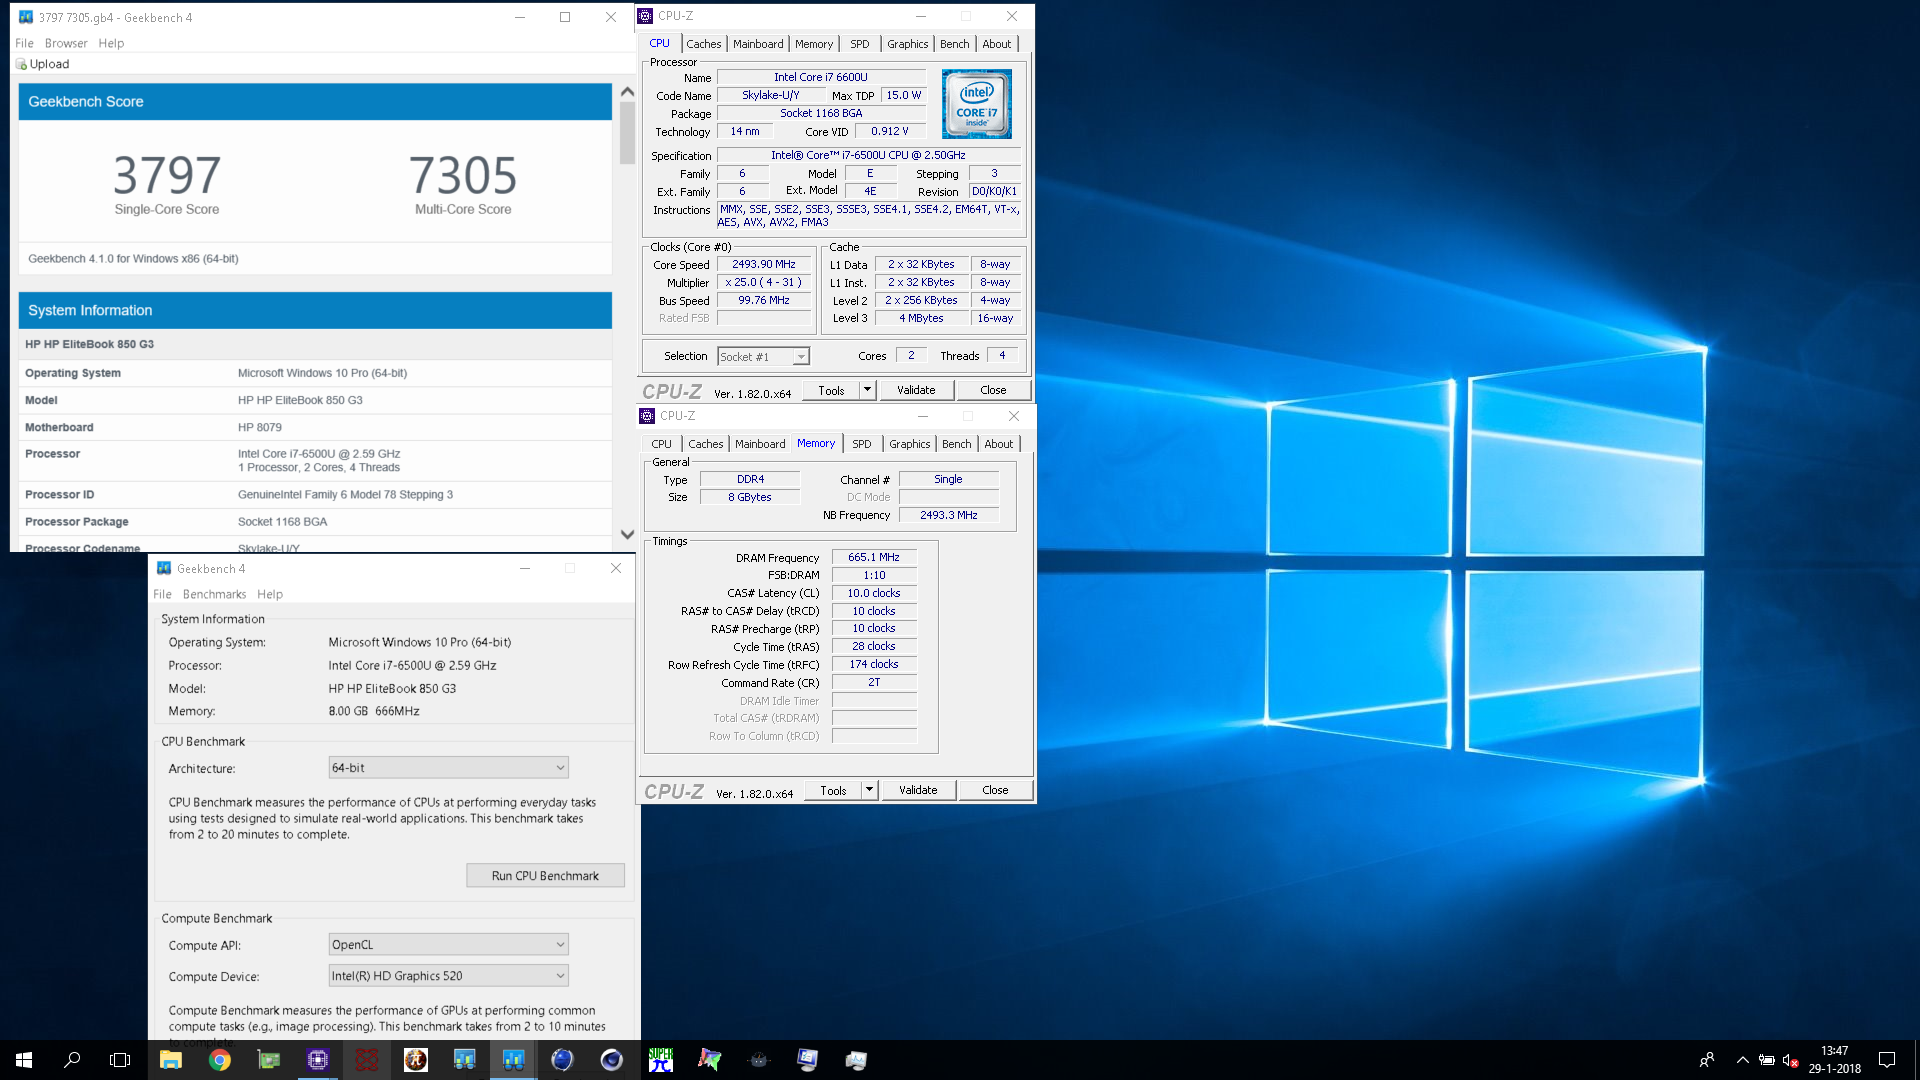The image size is (1920, 1080).
Task: Launch Google Chrome from the taskbar
Action: tap(220, 1060)
